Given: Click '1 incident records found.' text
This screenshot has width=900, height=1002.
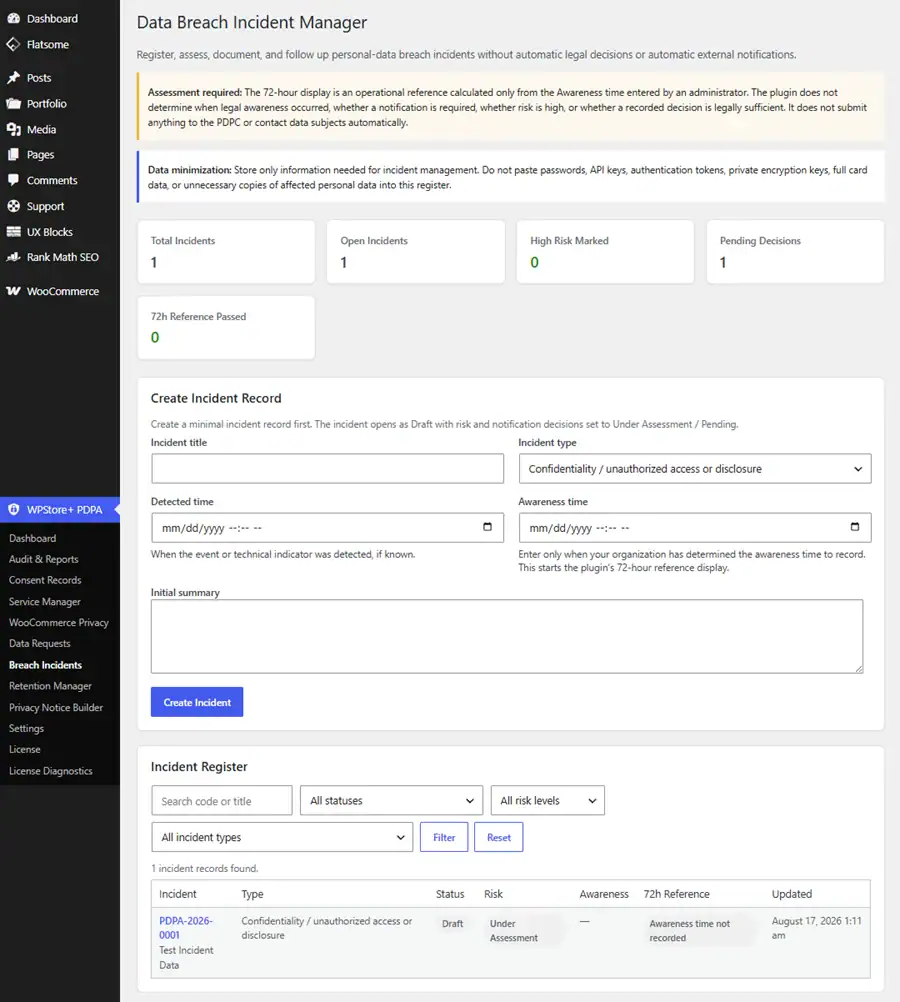Looking at the screenshot, I should coord(205,868).
